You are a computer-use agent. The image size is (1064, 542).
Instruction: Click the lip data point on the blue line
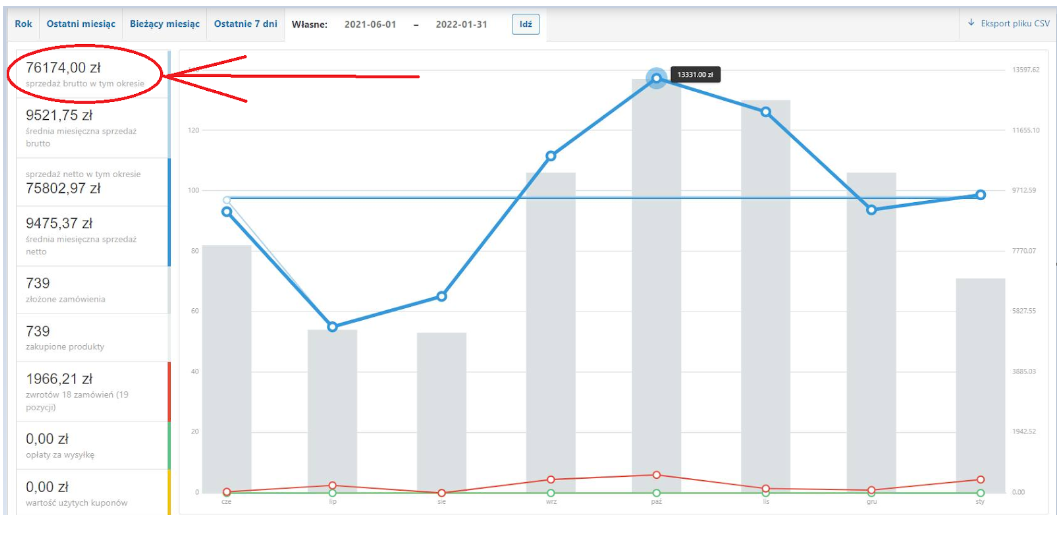[332, 327]
